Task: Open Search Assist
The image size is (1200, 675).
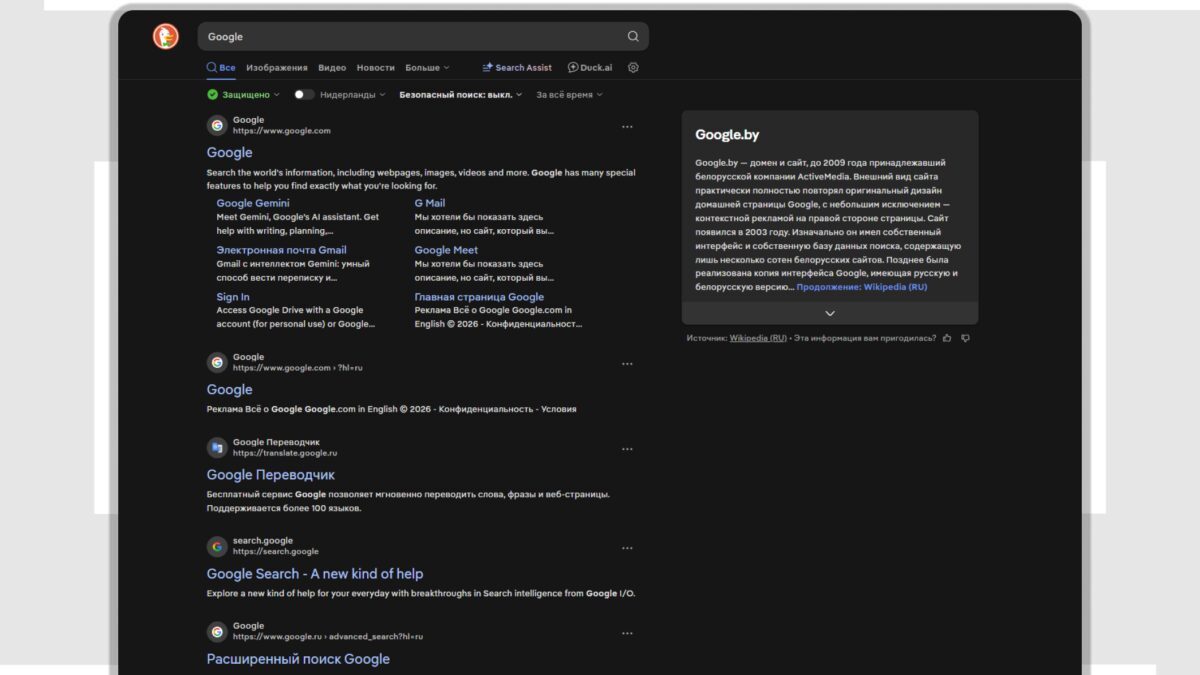Action: click(517, 68)
